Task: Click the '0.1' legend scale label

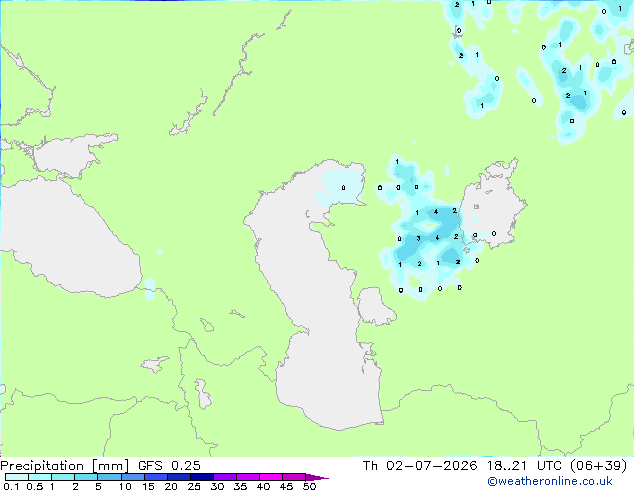Action: click(x=11, y=486)
